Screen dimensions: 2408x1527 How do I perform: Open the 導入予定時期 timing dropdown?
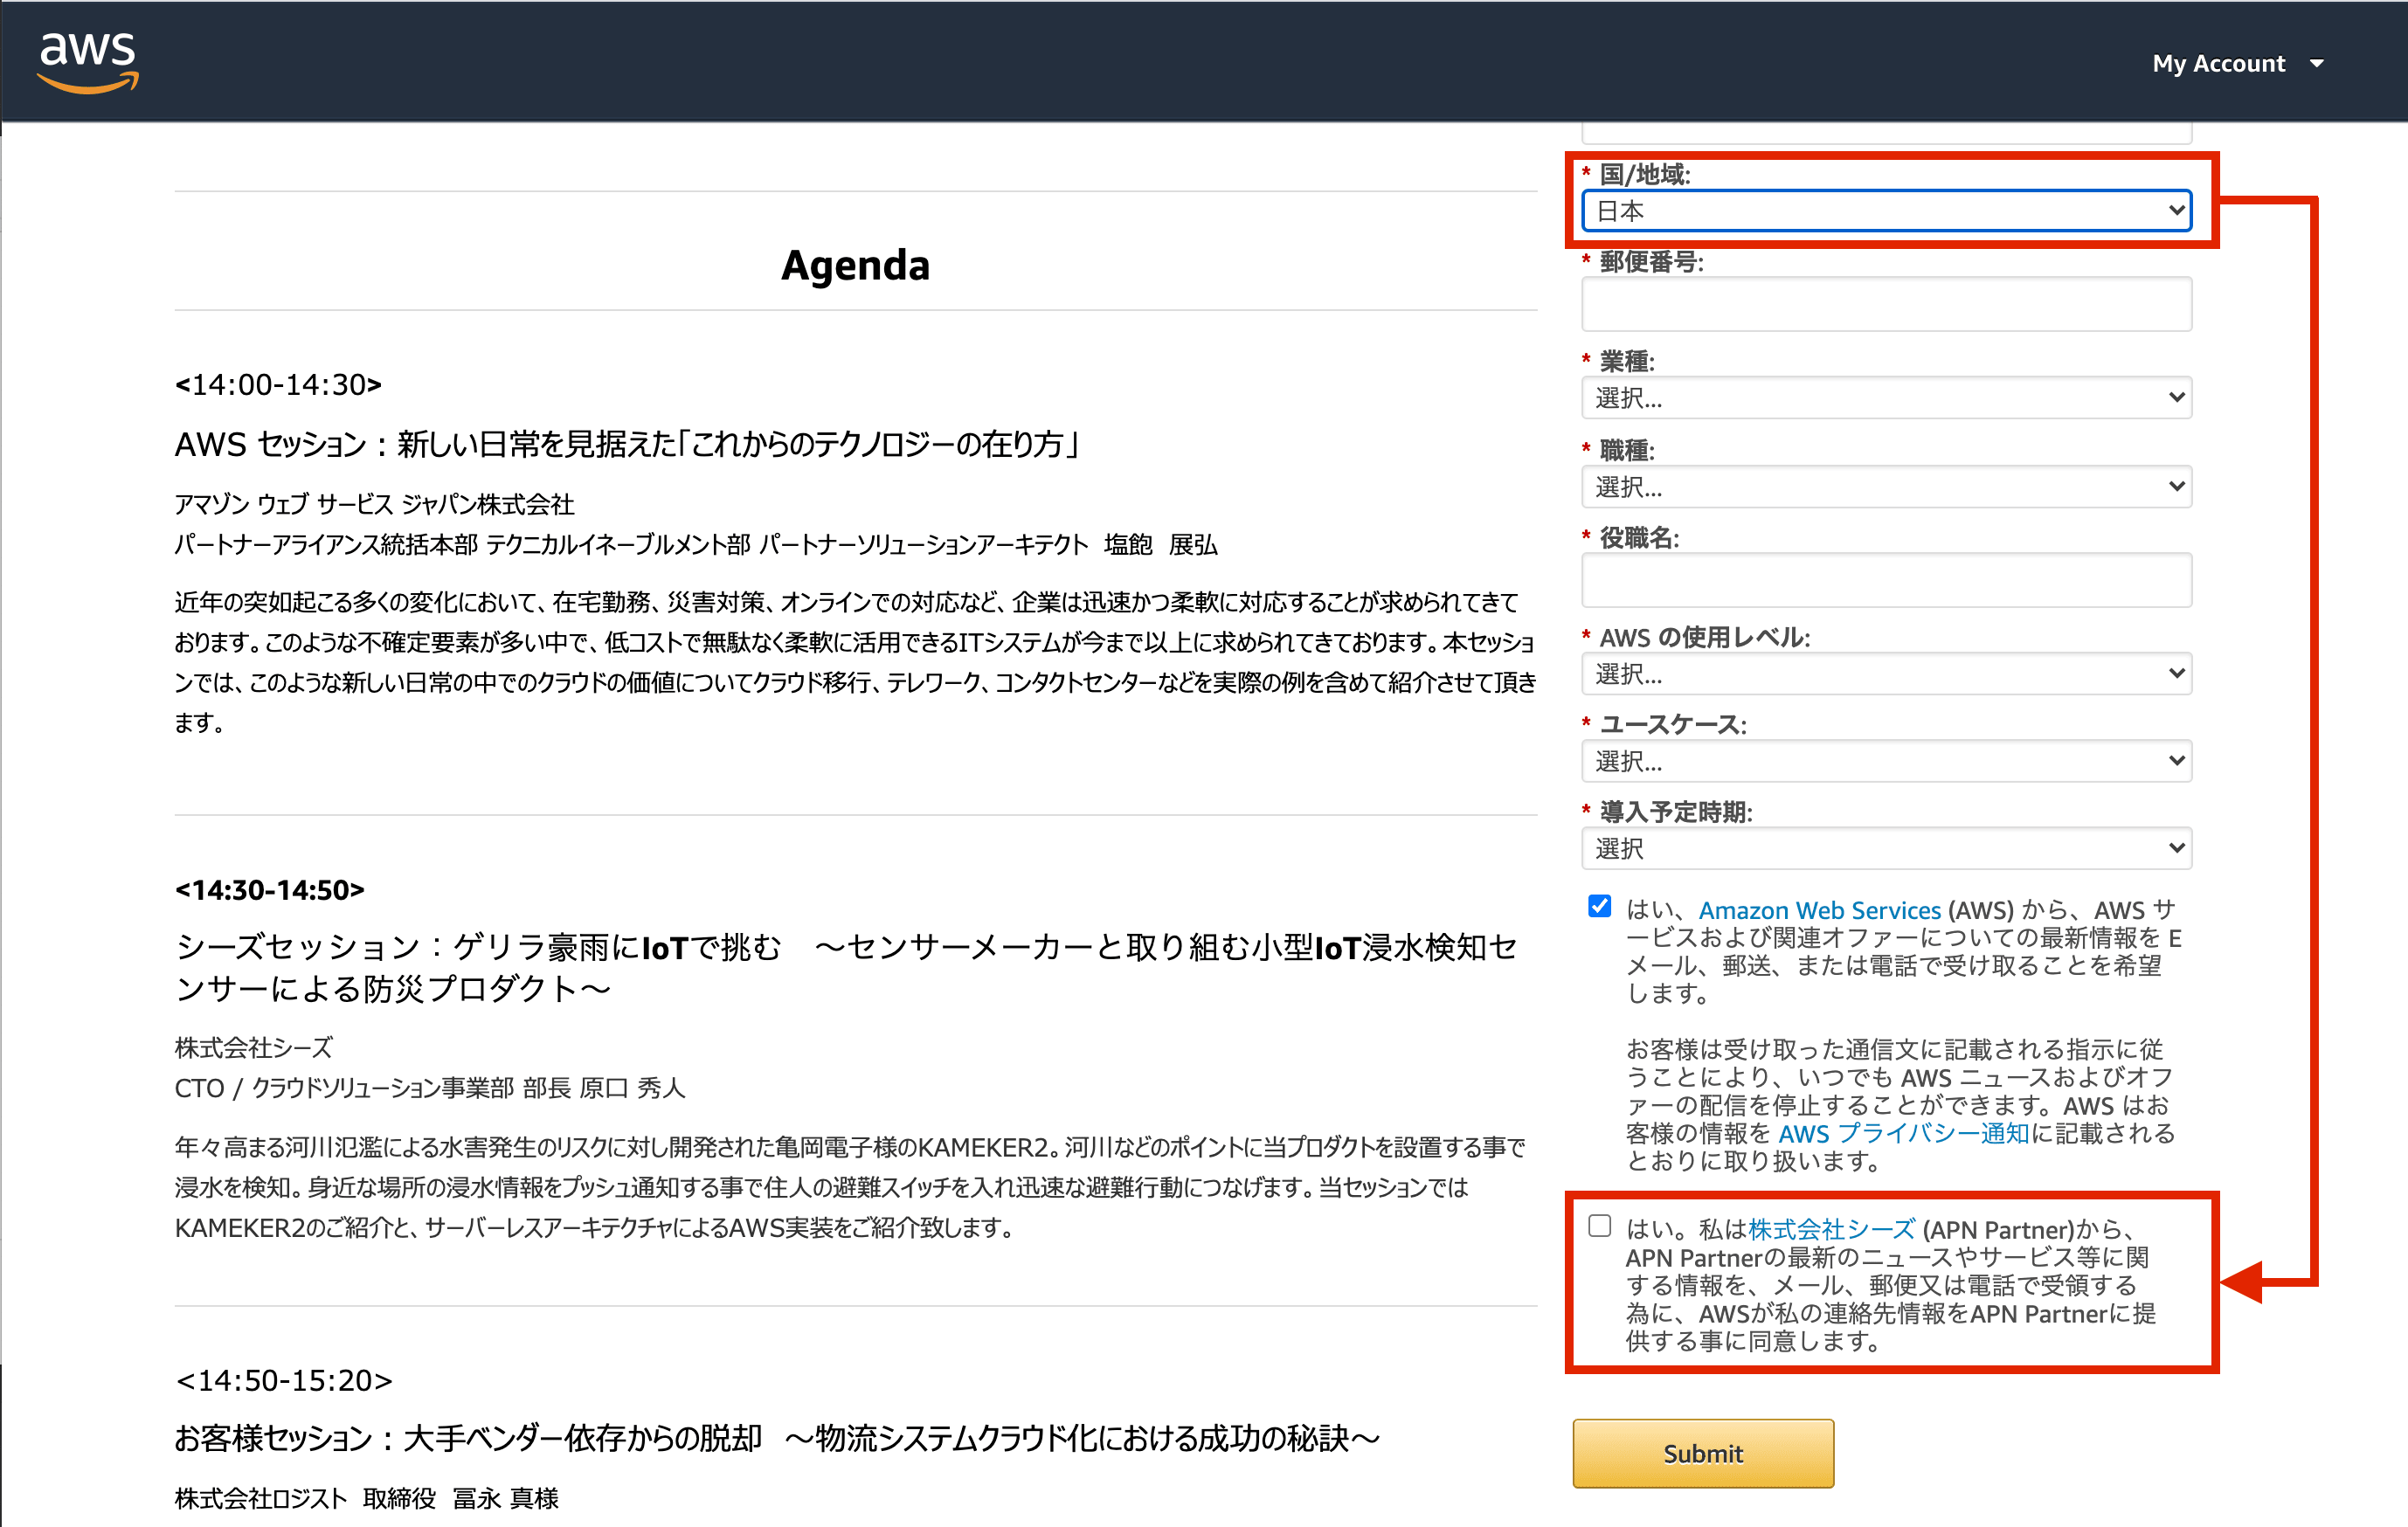(1885, 848)
